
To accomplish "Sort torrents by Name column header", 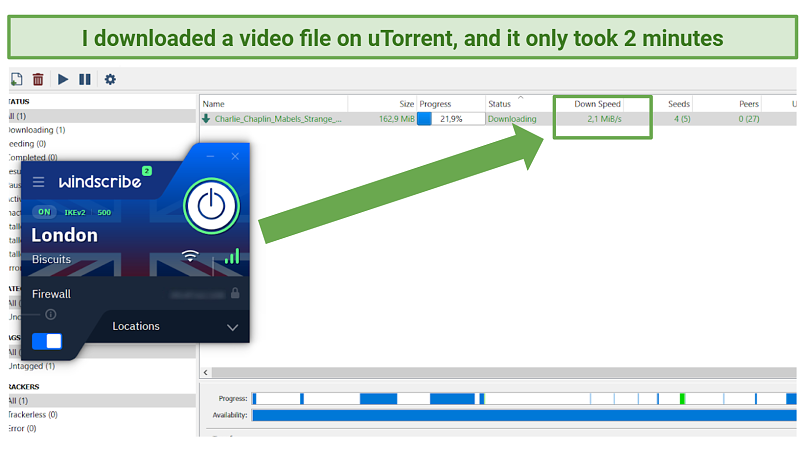I will (272, 104).
